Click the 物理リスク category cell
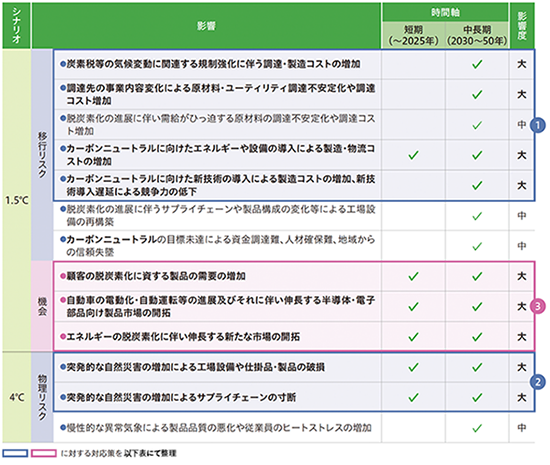Image resolution: width=550 pixels, height=465 pixels. [42, 397]
